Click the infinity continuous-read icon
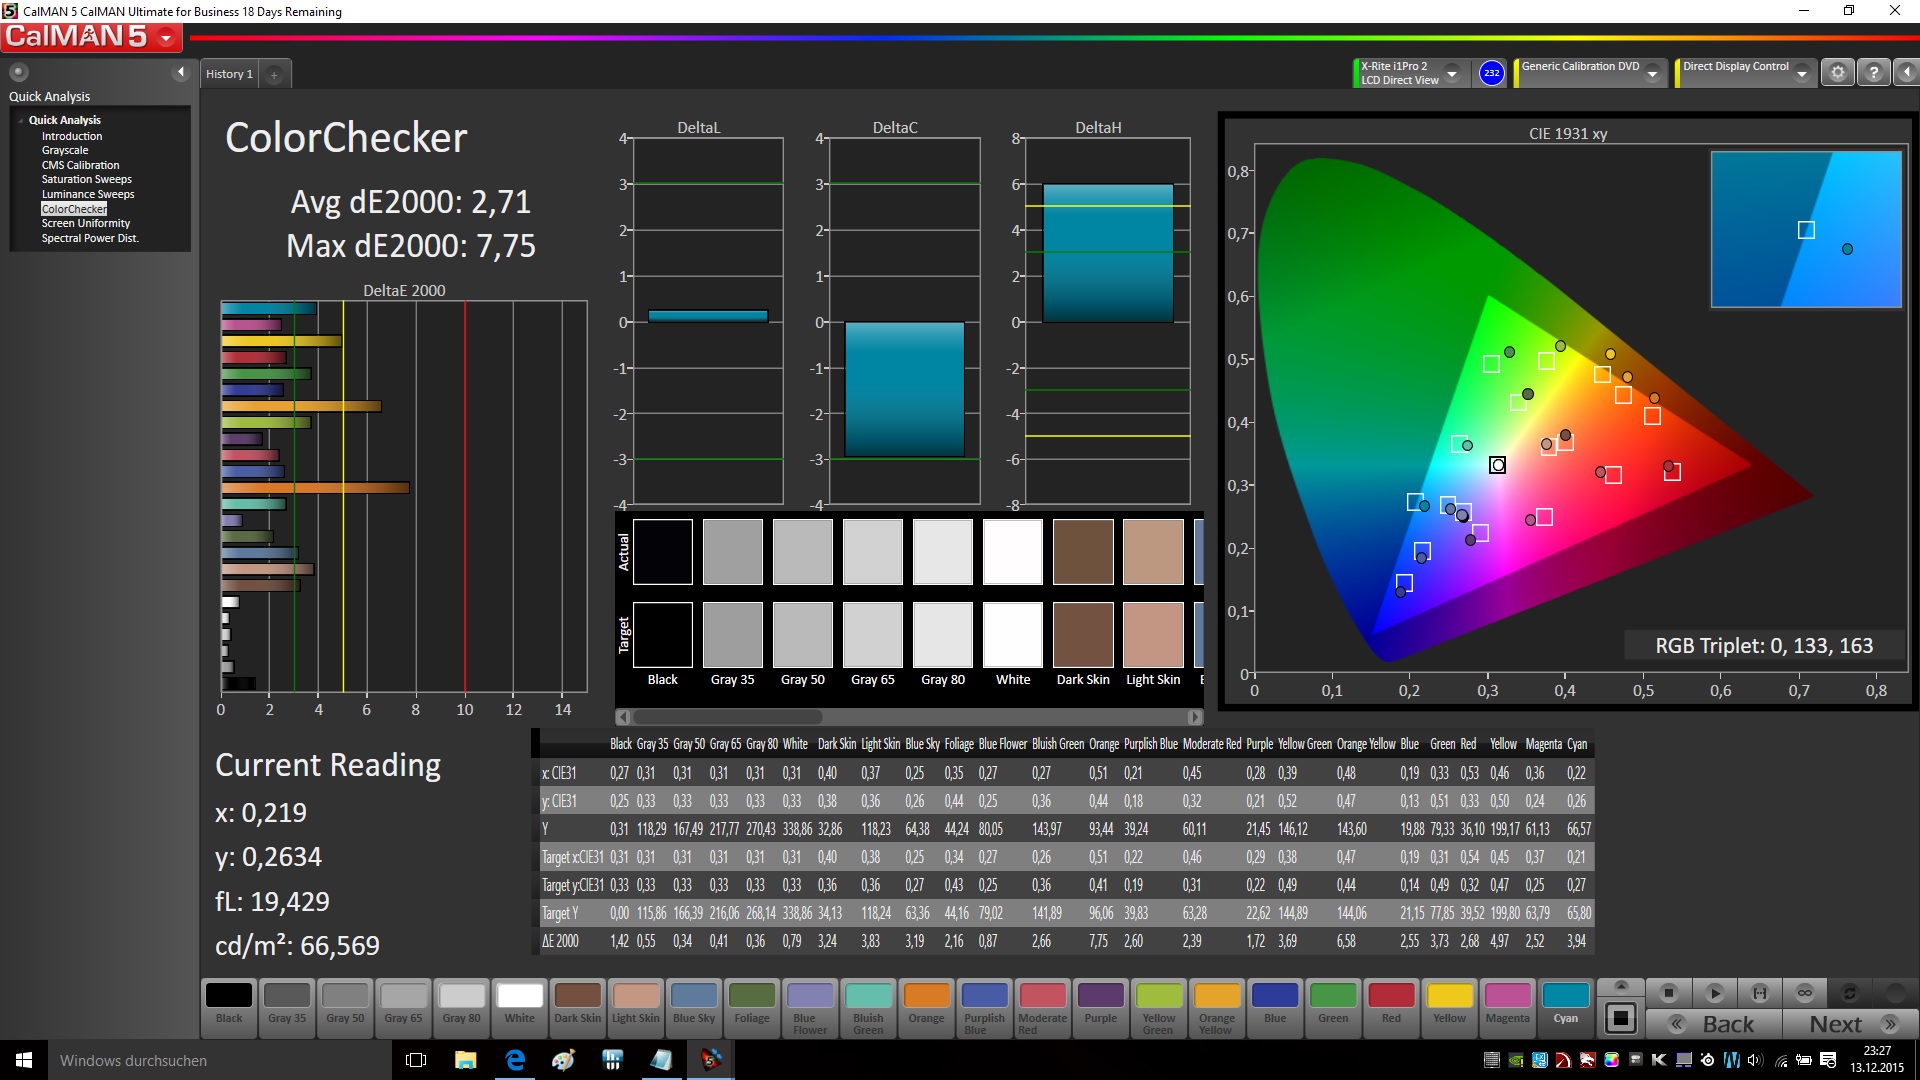The width and height of the screenshot is (1920, 1080). point(1805,993)
